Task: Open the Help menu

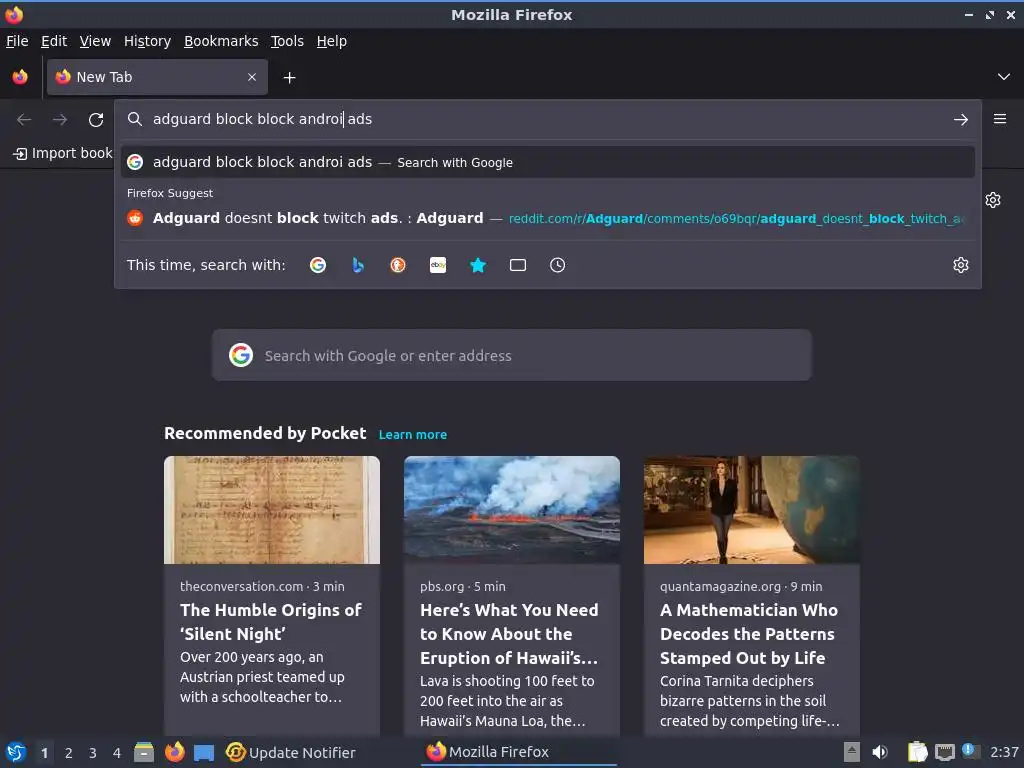Action: 332,41
